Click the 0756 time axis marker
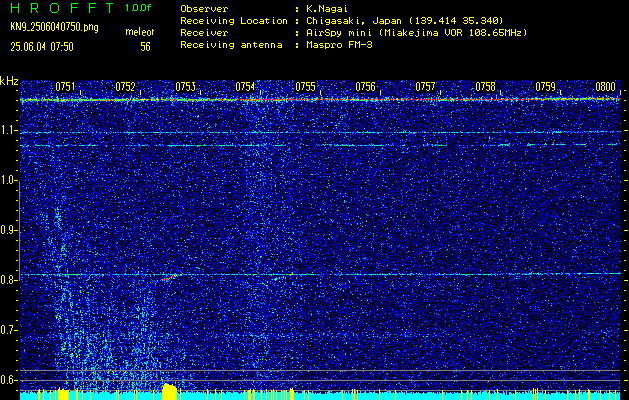 [365, 87]
